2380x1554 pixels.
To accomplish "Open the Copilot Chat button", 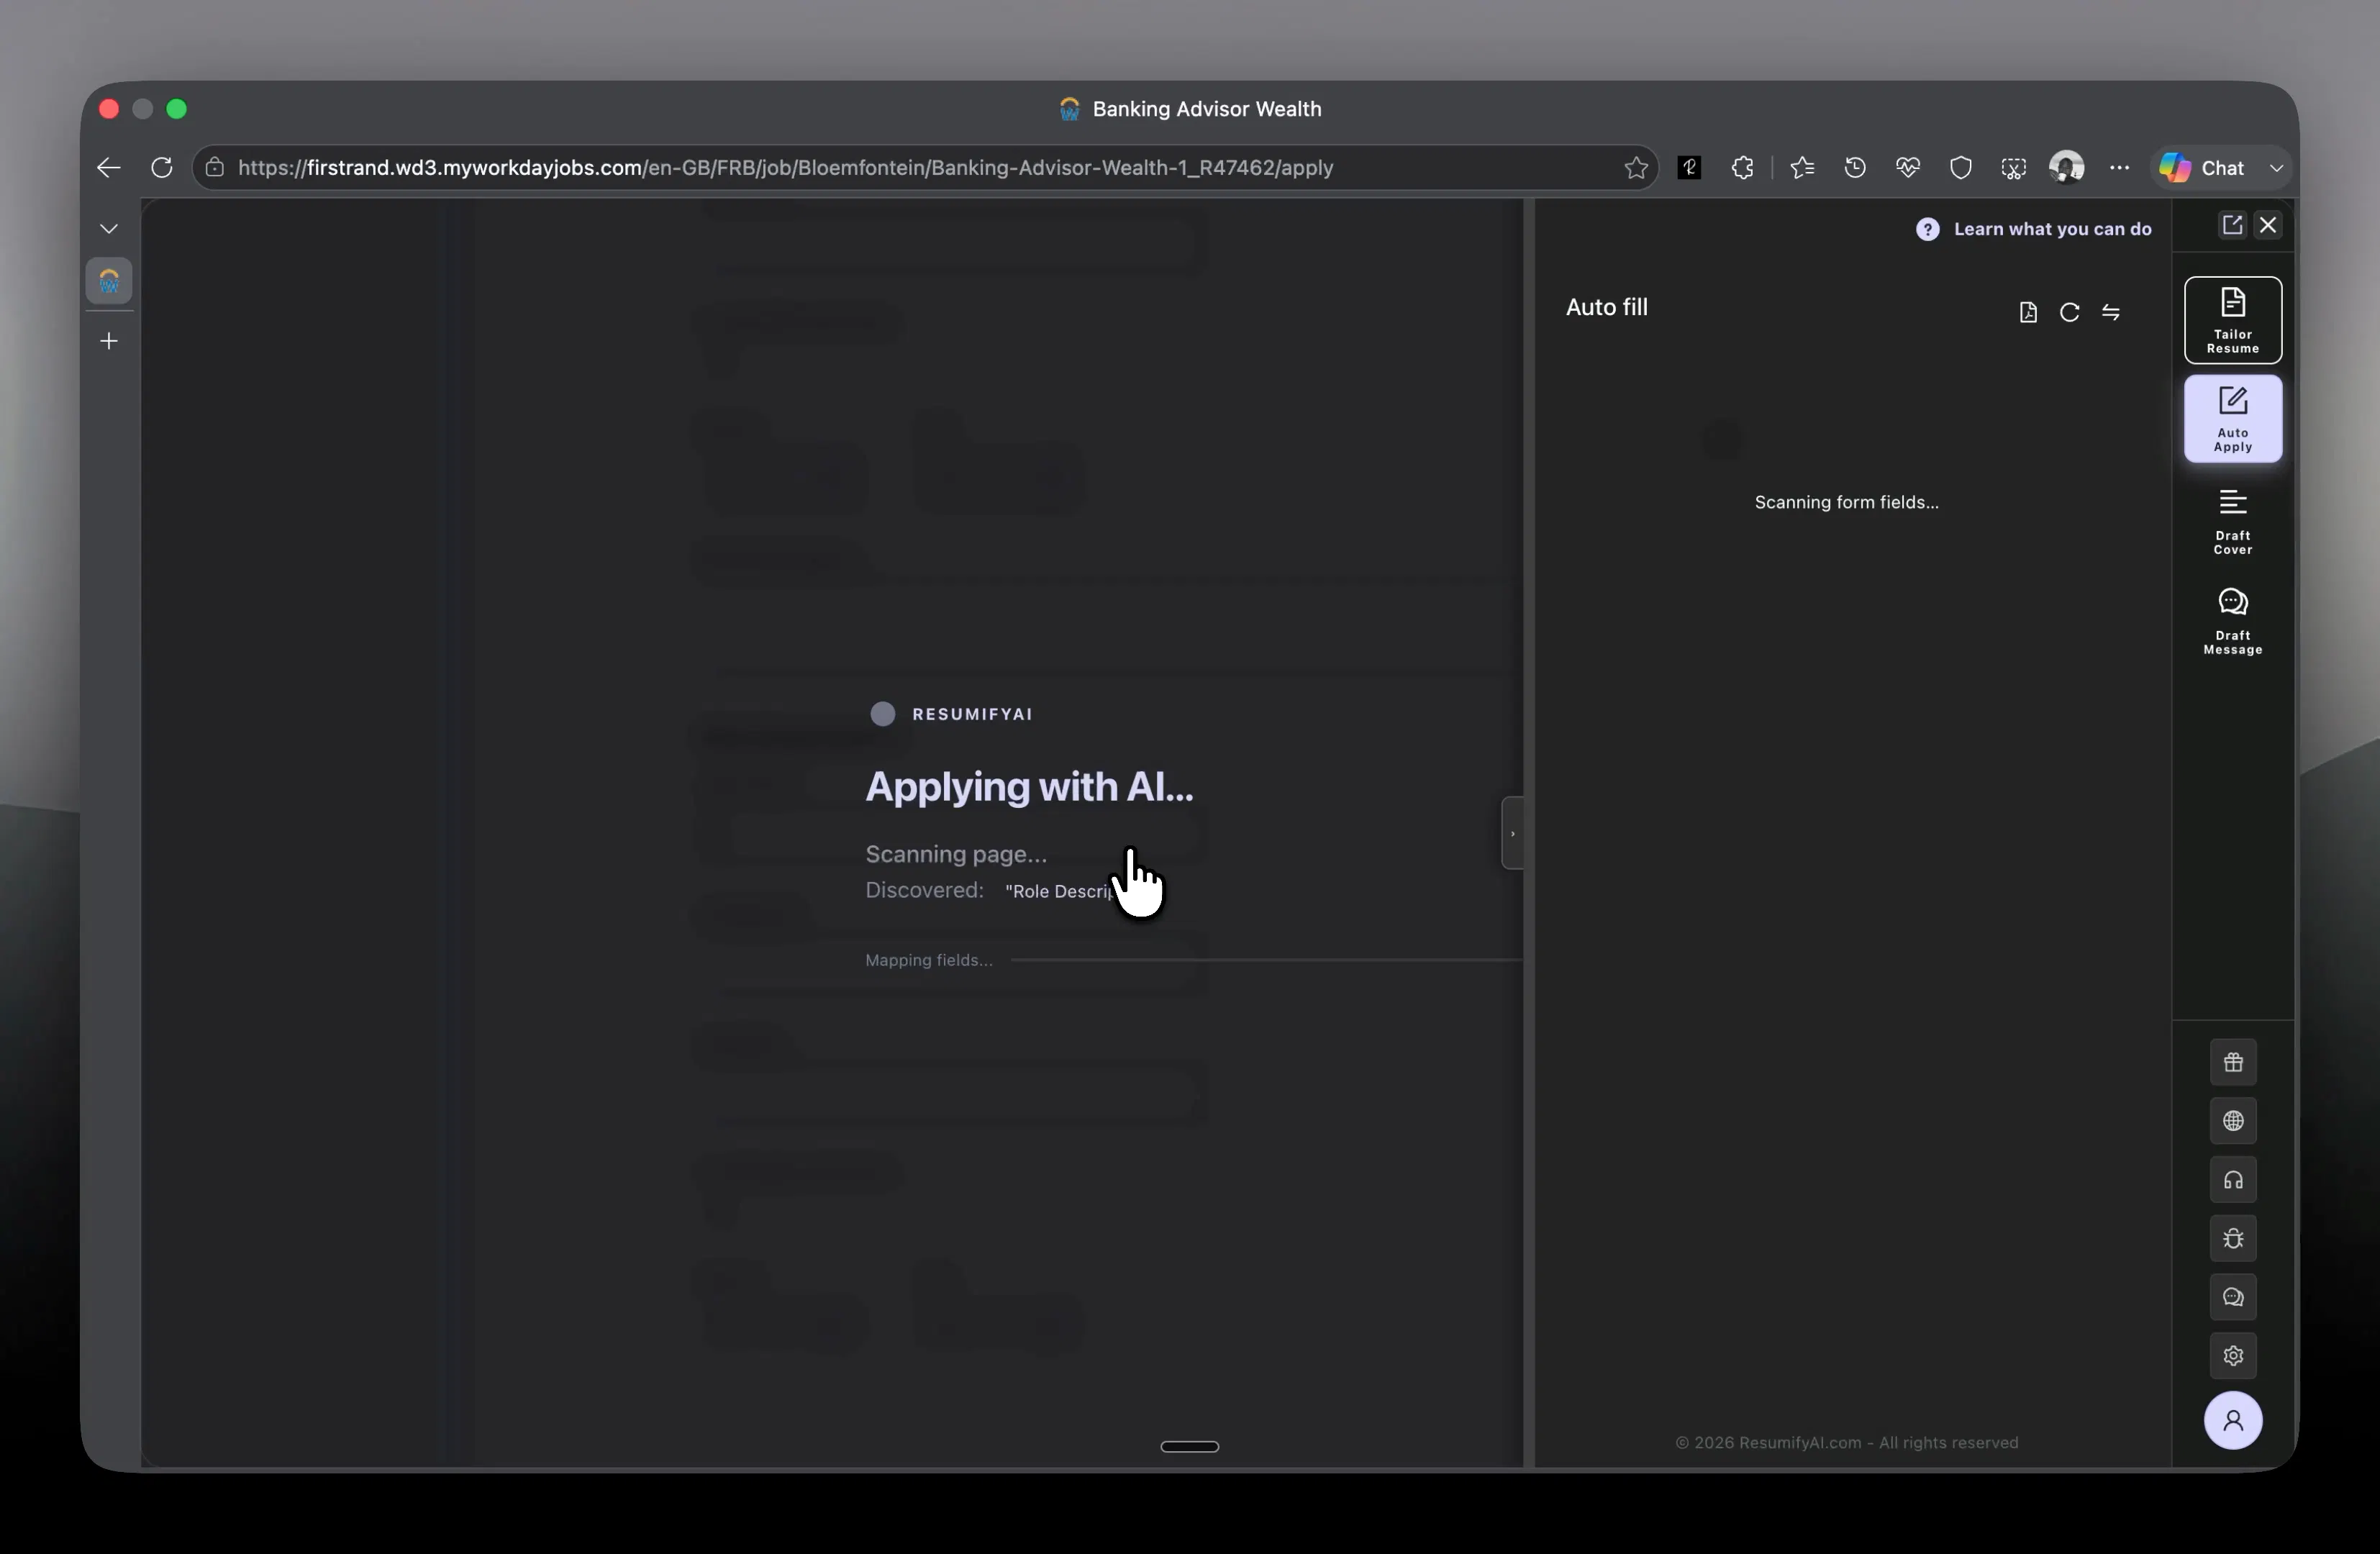I will [2203, 168].
